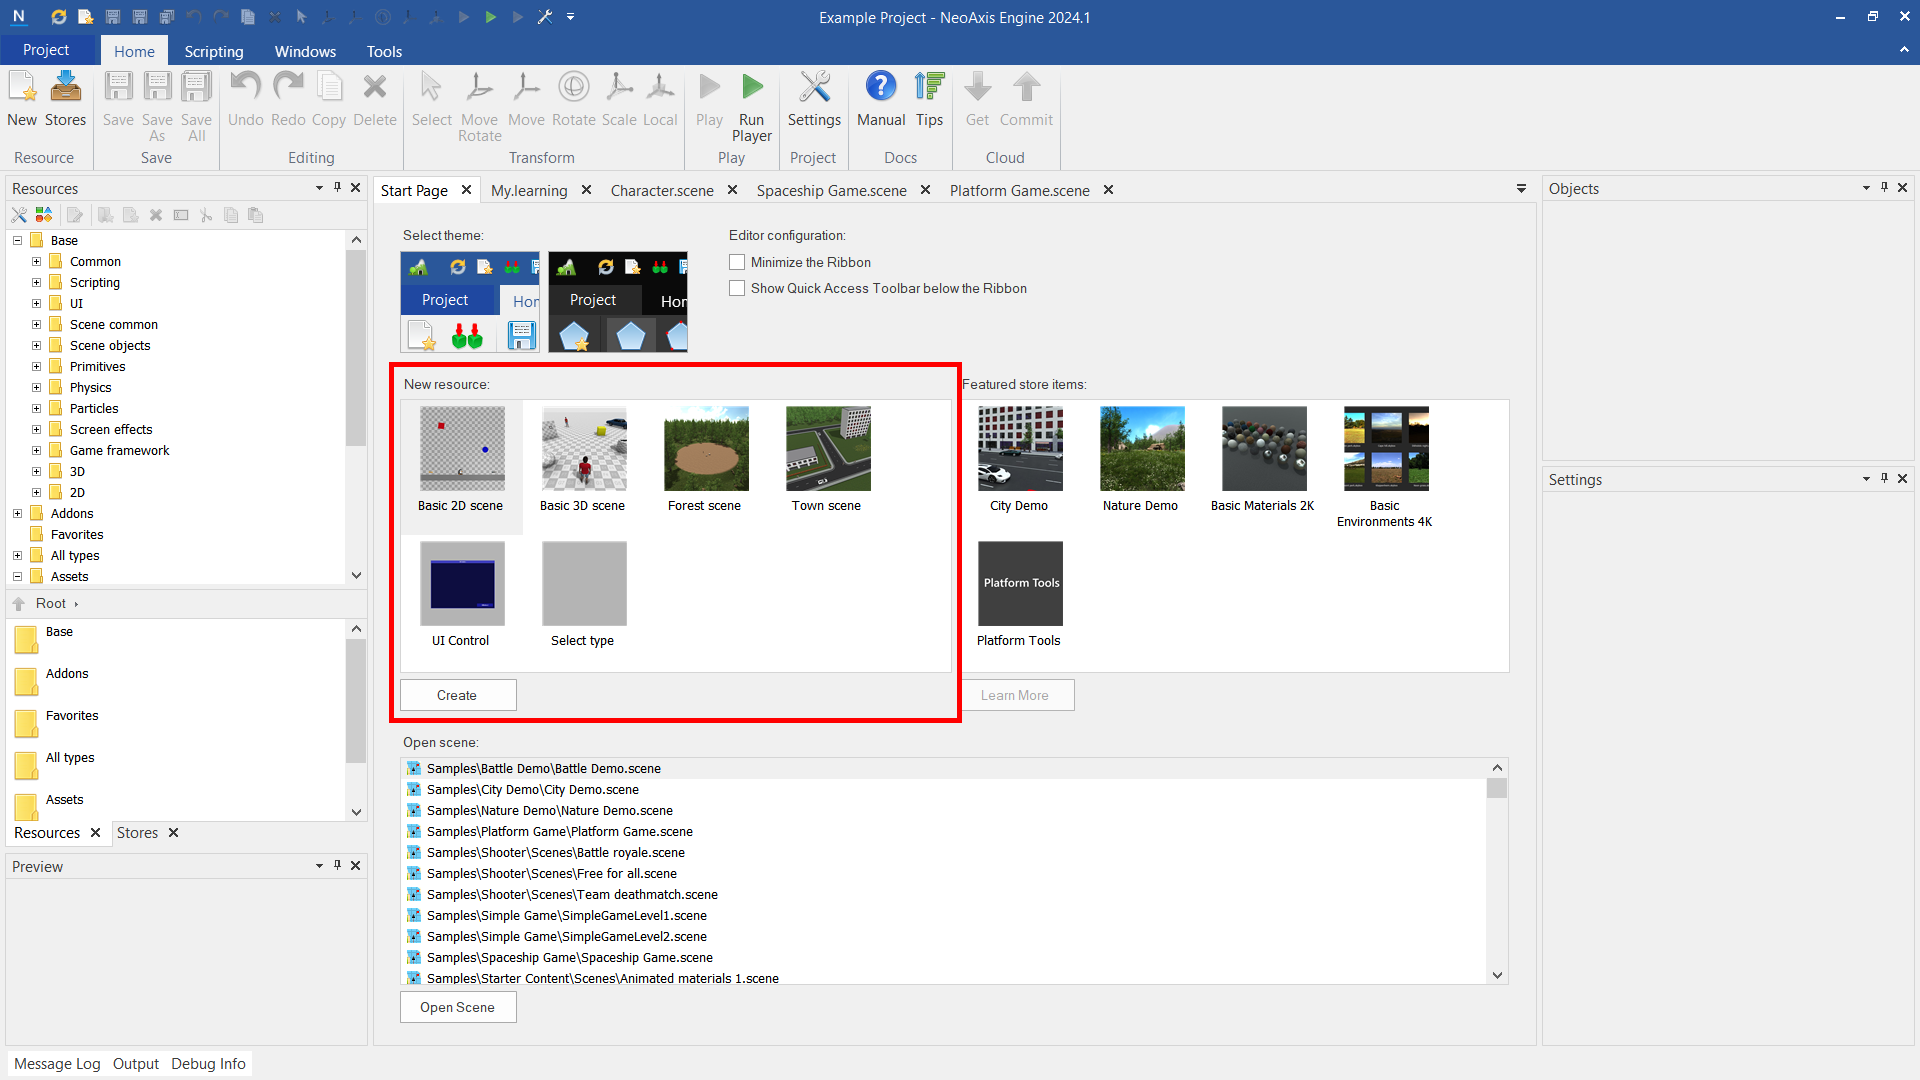
Task: Click the Run Player icon in ribbon
Action: coord(752,88)
